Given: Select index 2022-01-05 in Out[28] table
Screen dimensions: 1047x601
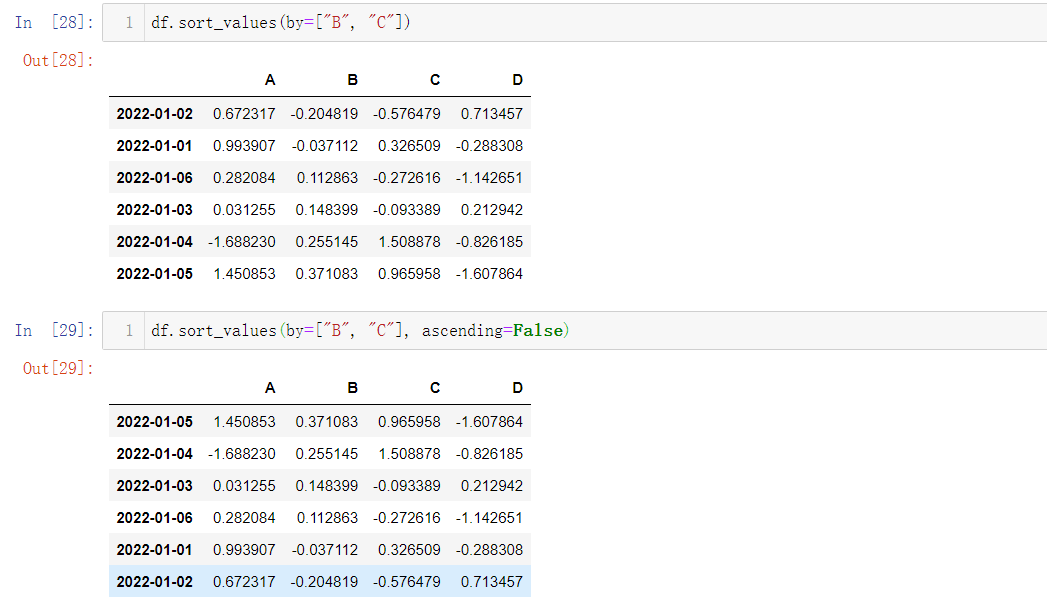Looking at the screenshot, I should (x=154, y=274).
